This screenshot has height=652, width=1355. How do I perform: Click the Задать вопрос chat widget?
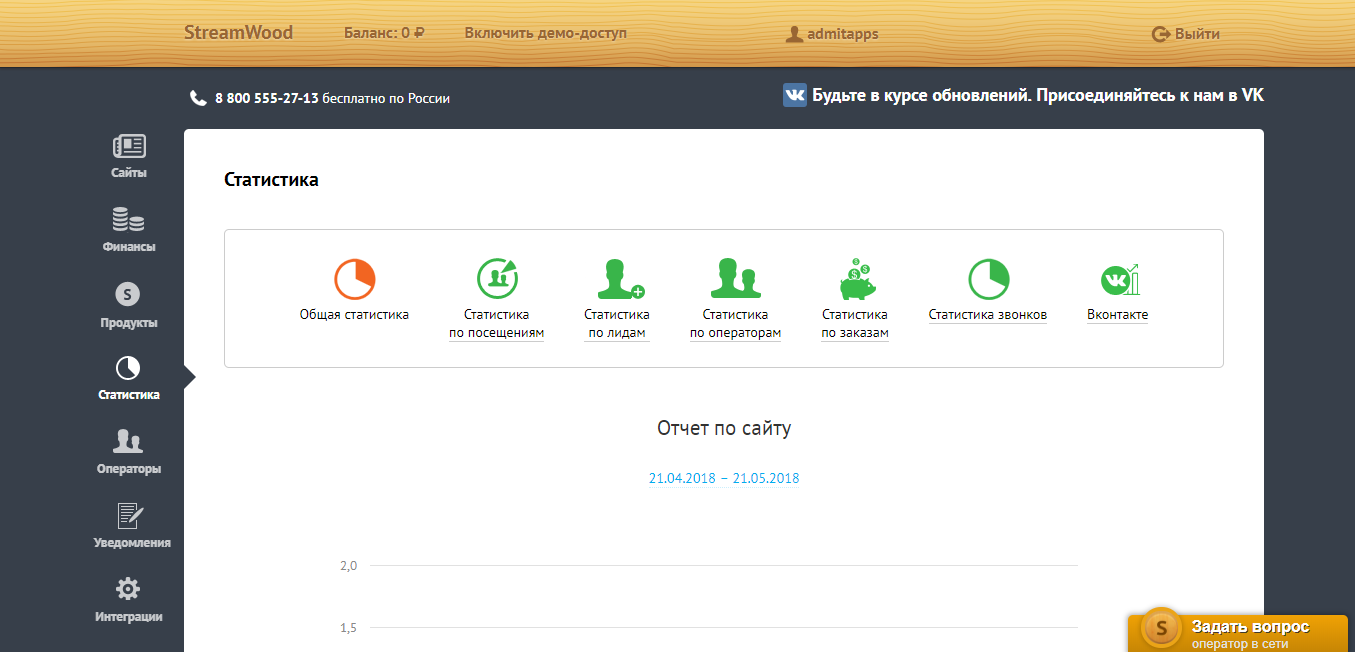click(x=1240, y=633)
